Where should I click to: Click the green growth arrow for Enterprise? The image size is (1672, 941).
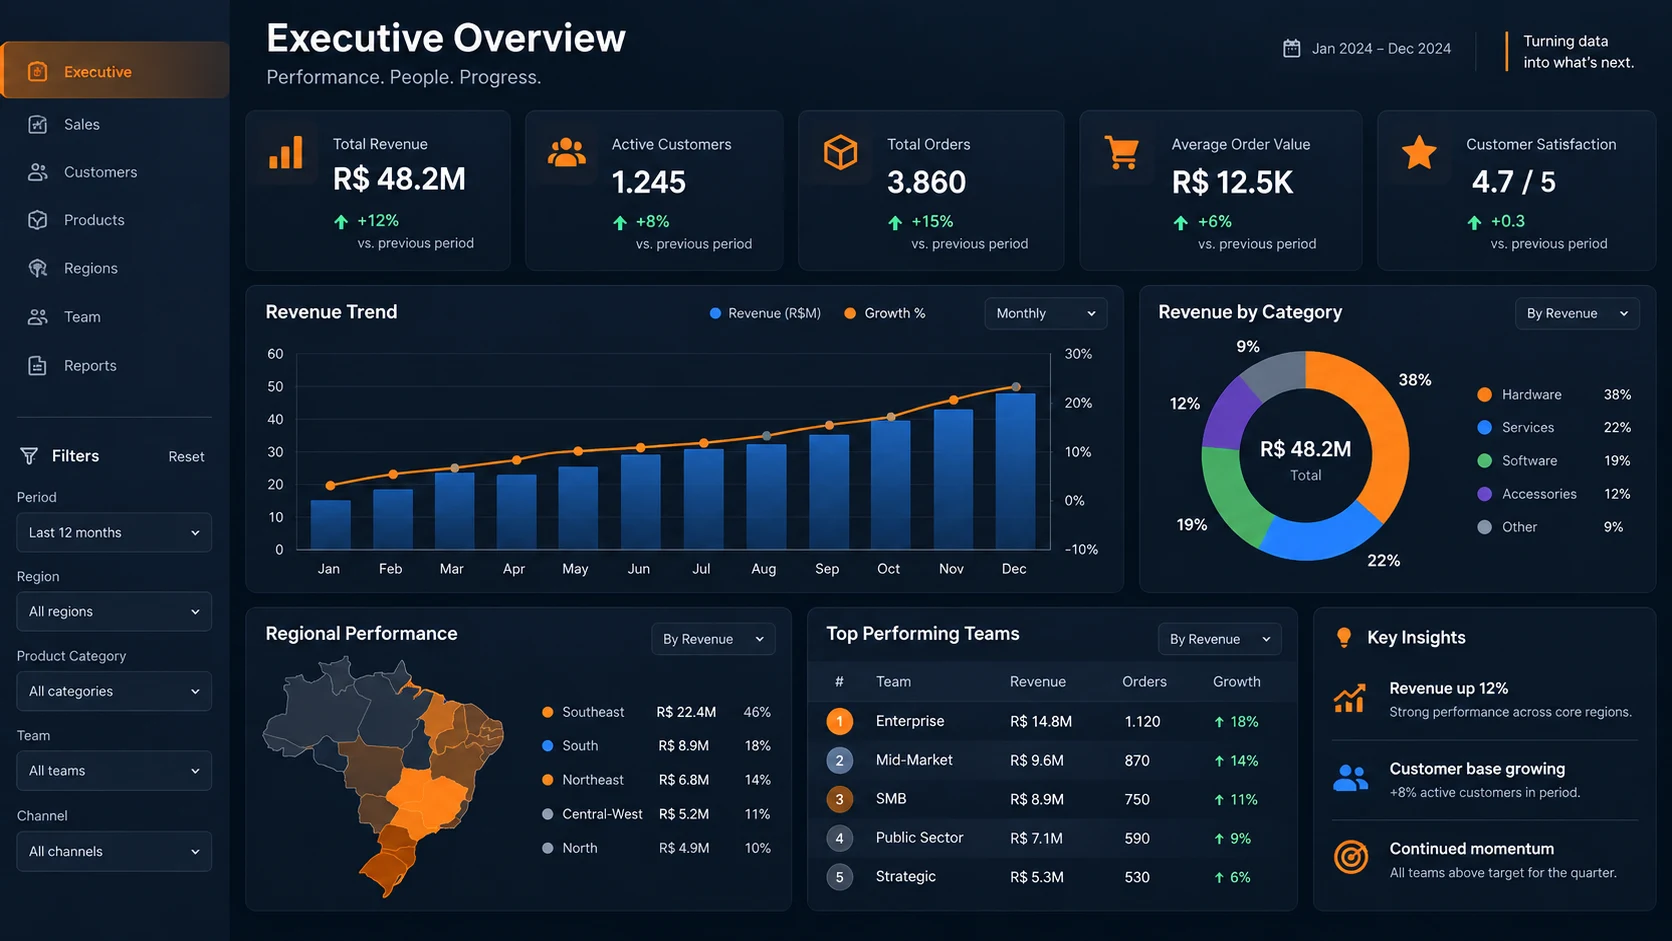1219,722
